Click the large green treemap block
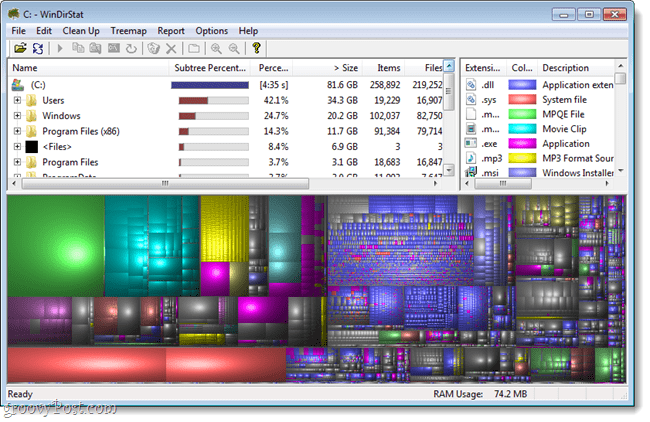This screenshot has width=650, height=422. coord(56,246)
